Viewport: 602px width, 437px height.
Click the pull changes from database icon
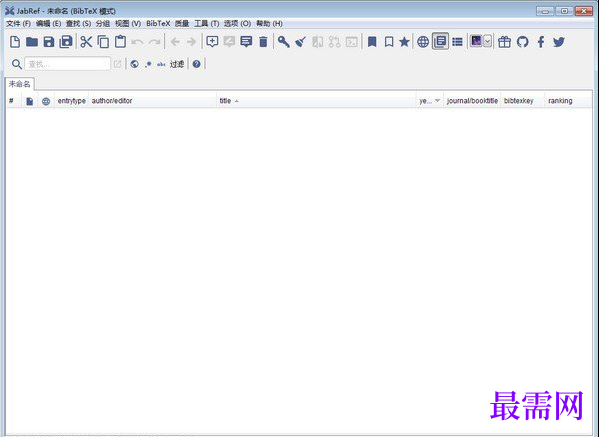coord(334,42)
